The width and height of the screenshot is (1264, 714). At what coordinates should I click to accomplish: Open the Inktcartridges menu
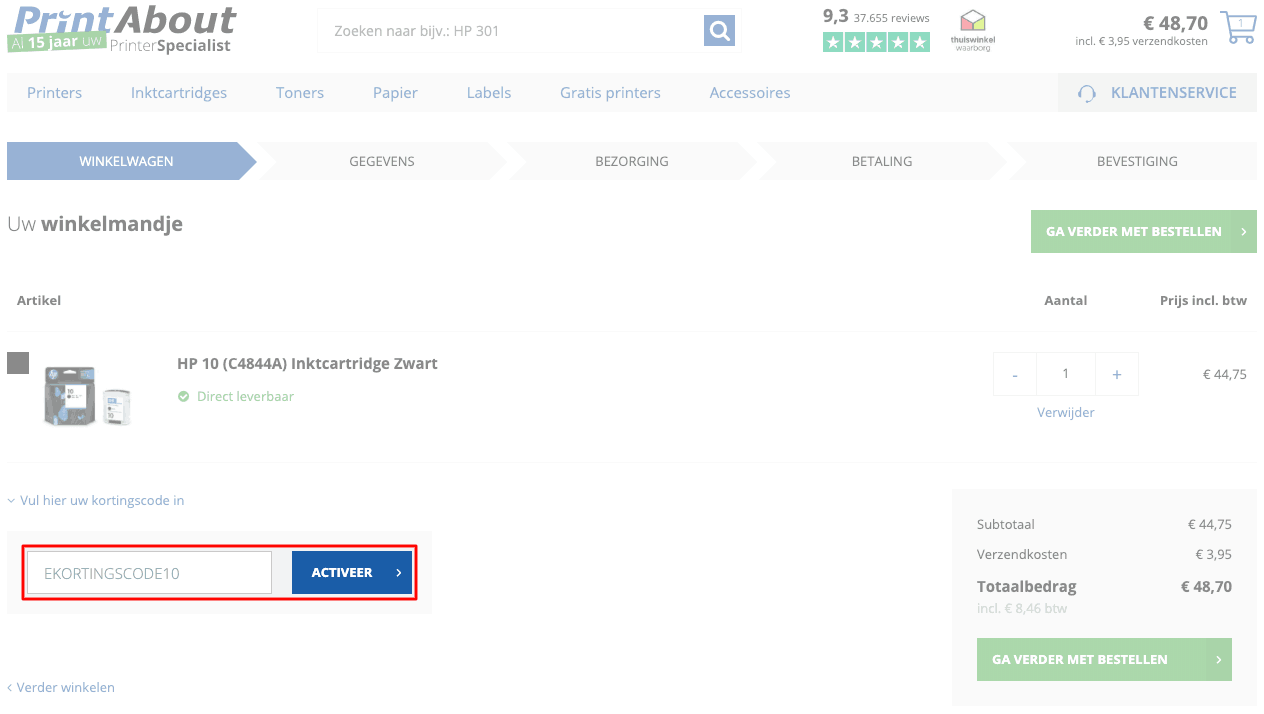click(x=179, y=92)
